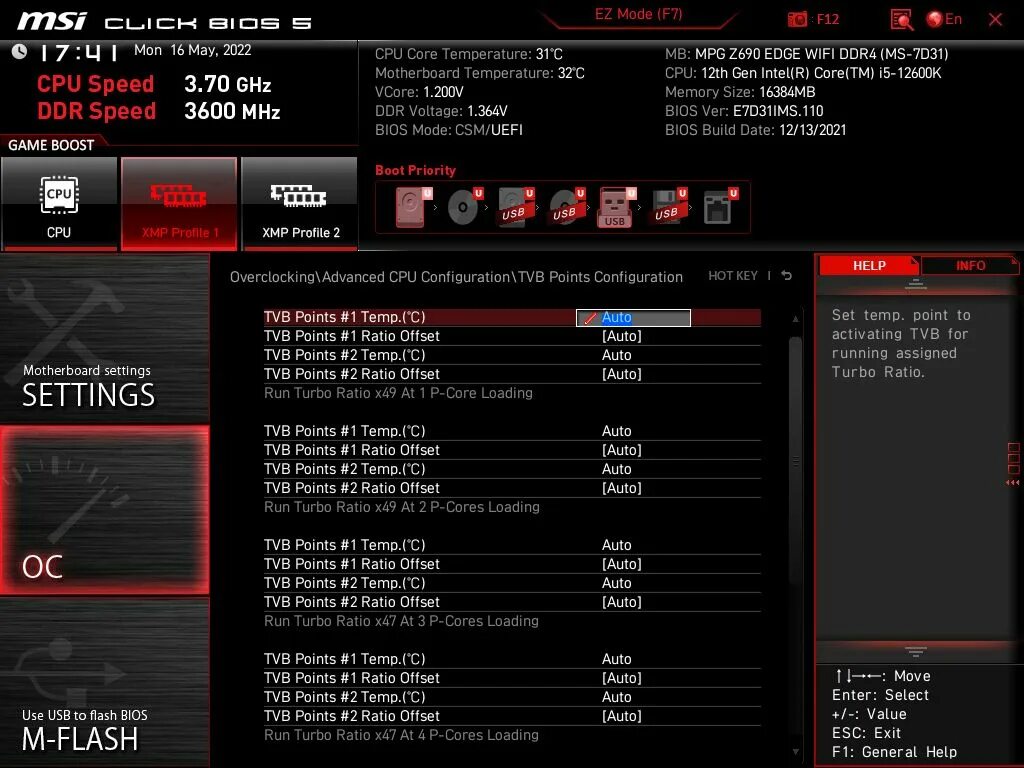Image resolution: width=1024 pixels, height=768 pixels.
Task: Click the DDR Speed value '3600 MHz'
Action: tap(232, 111)
